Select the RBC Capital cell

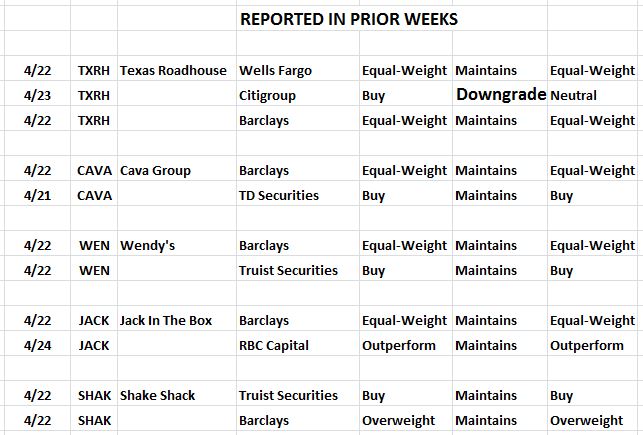(274, 346)
